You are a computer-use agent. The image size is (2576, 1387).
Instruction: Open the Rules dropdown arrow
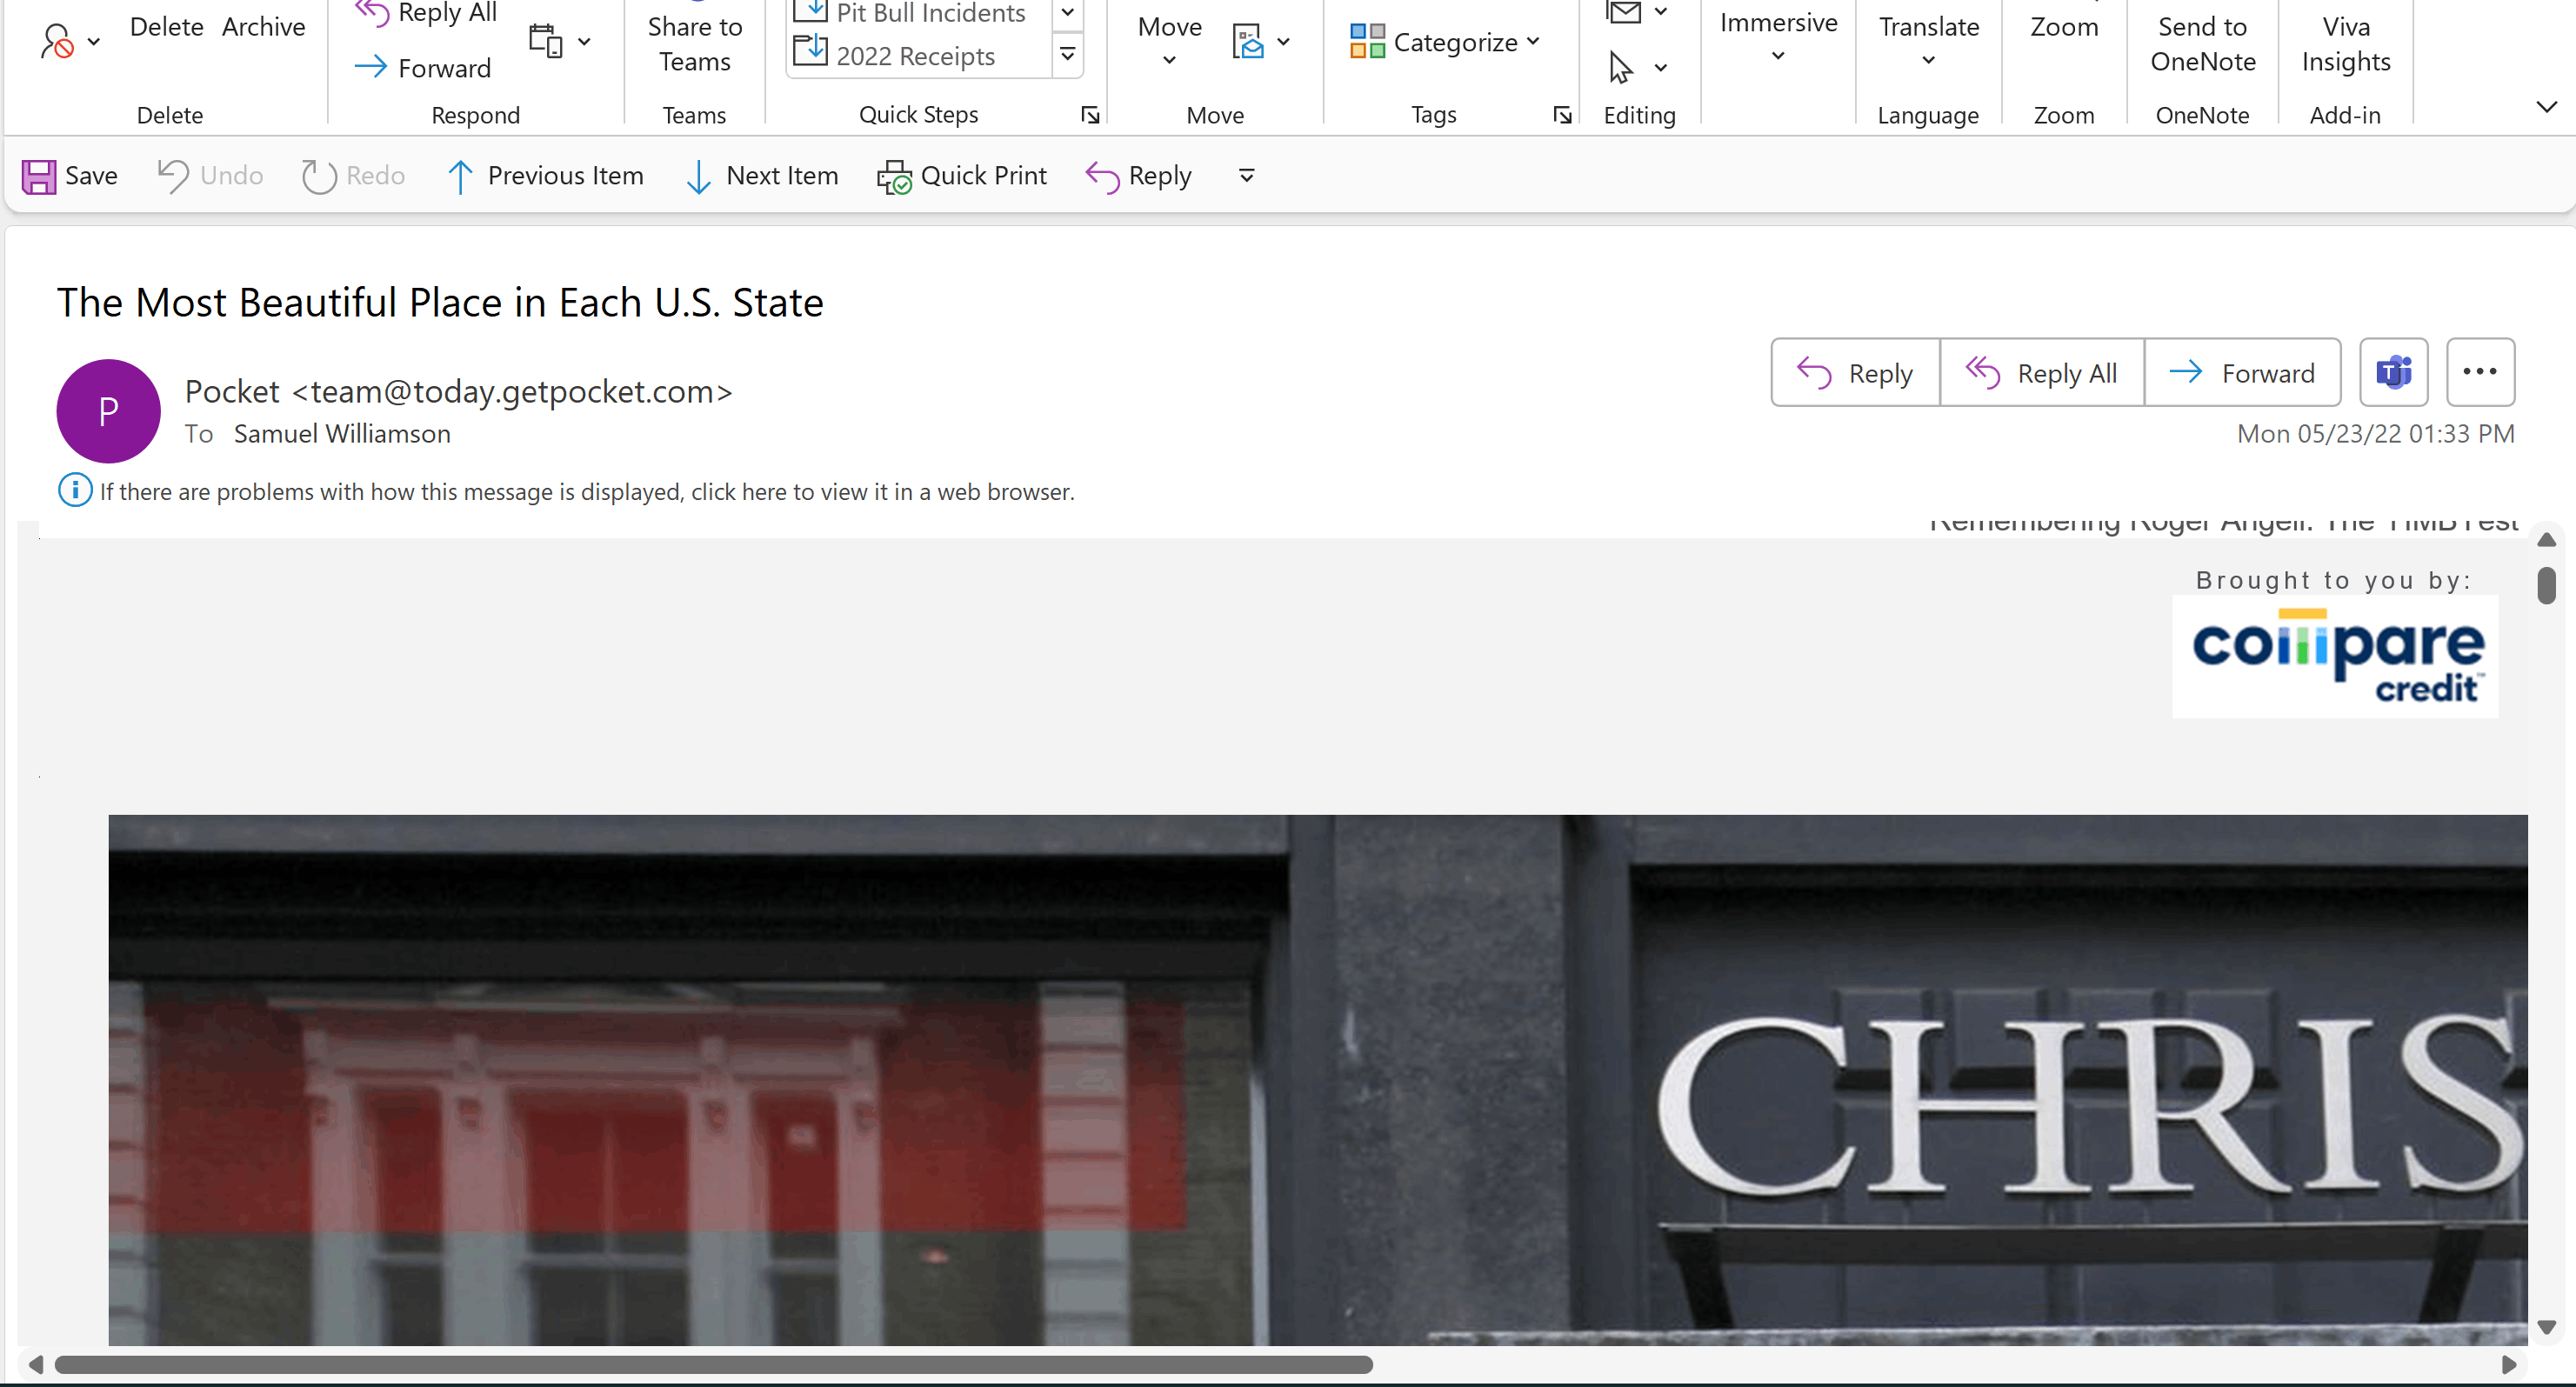click(x=1283, y=42)
